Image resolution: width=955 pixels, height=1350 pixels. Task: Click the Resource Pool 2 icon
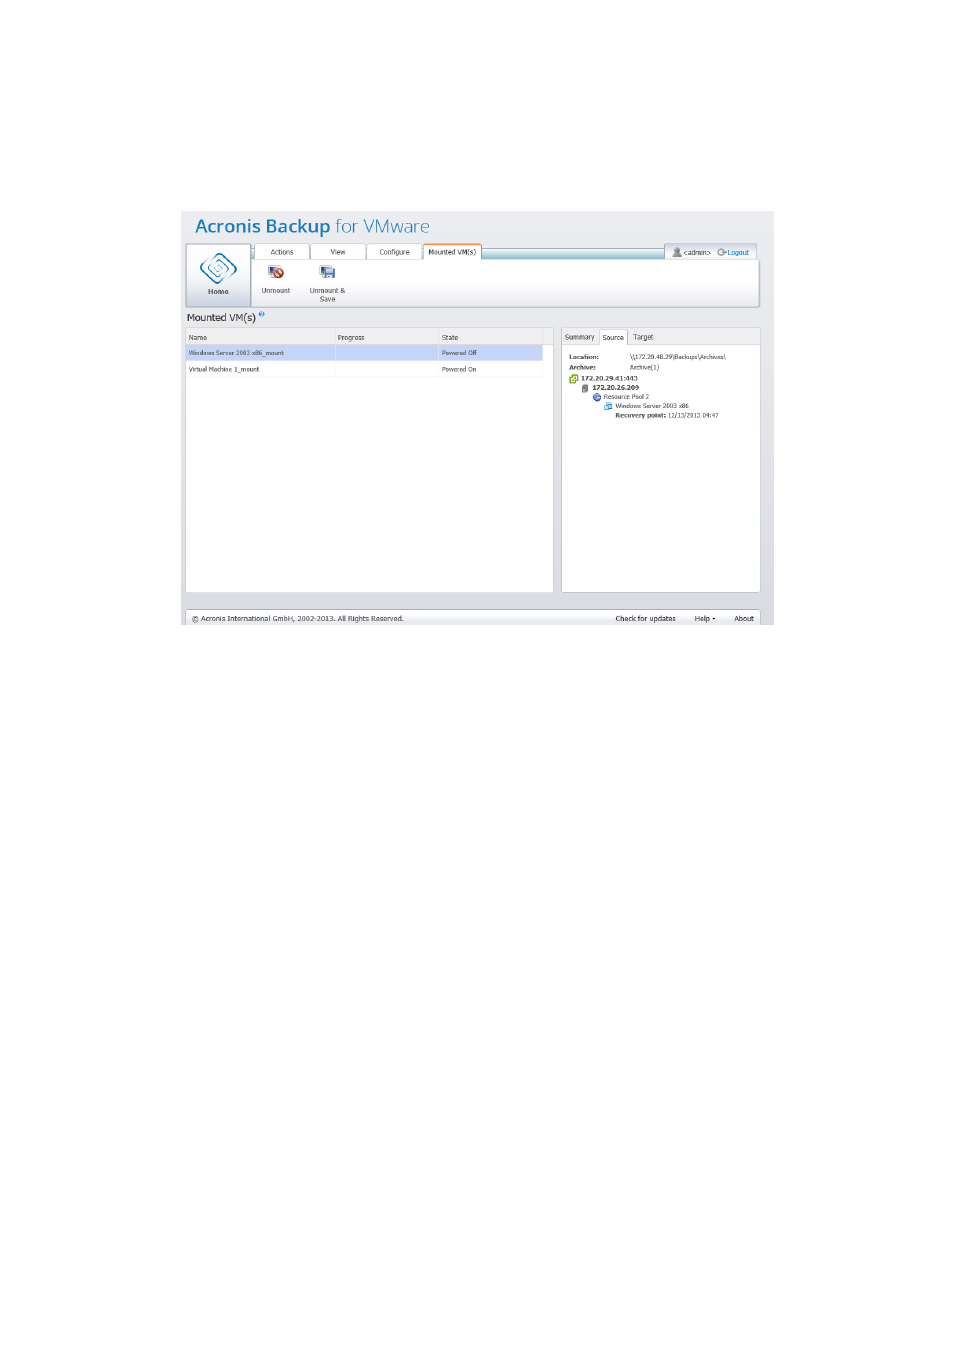point(597,397)
